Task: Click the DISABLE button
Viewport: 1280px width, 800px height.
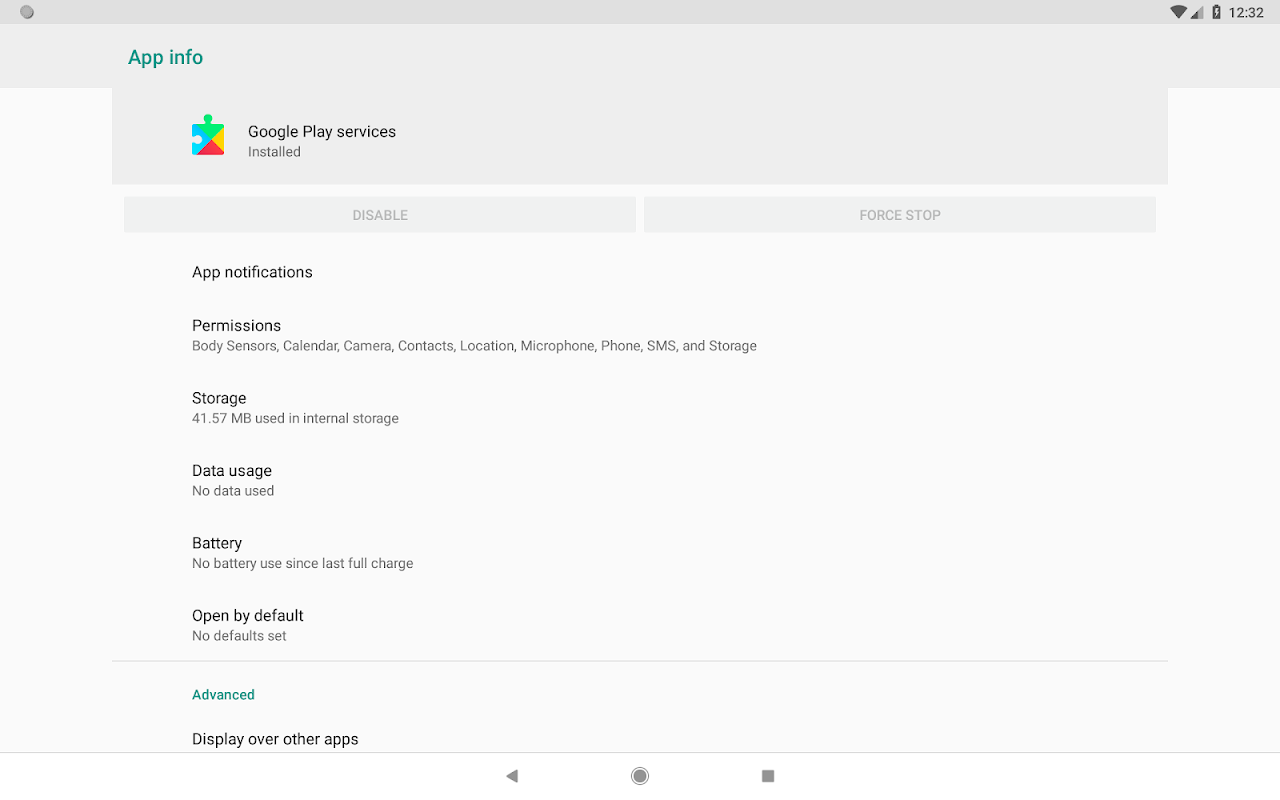Action: (x=380, y=215)
